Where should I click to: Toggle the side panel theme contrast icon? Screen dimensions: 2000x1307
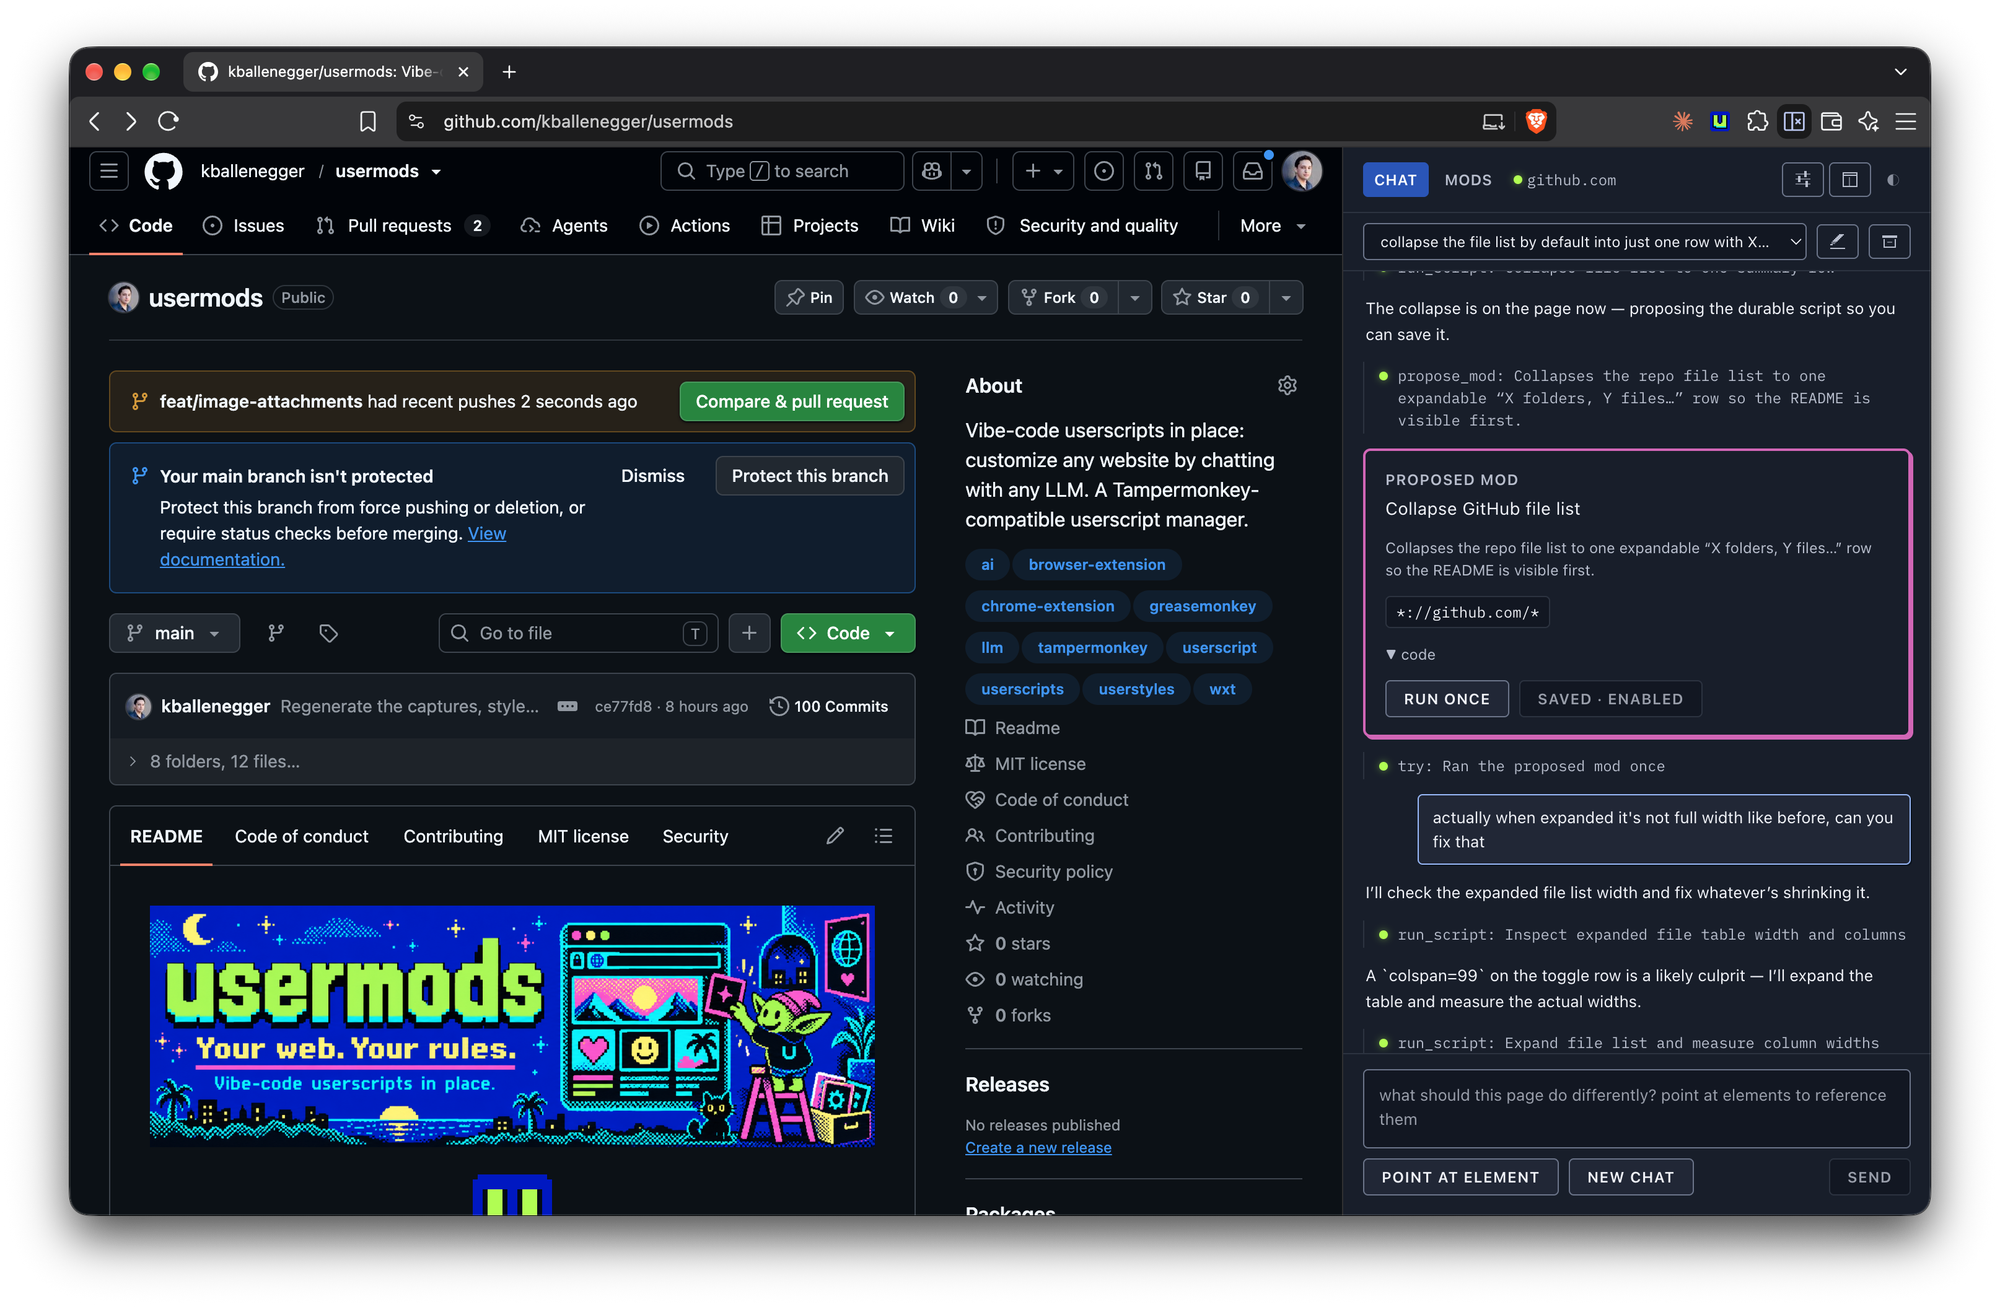click(x=1893, y=180)
